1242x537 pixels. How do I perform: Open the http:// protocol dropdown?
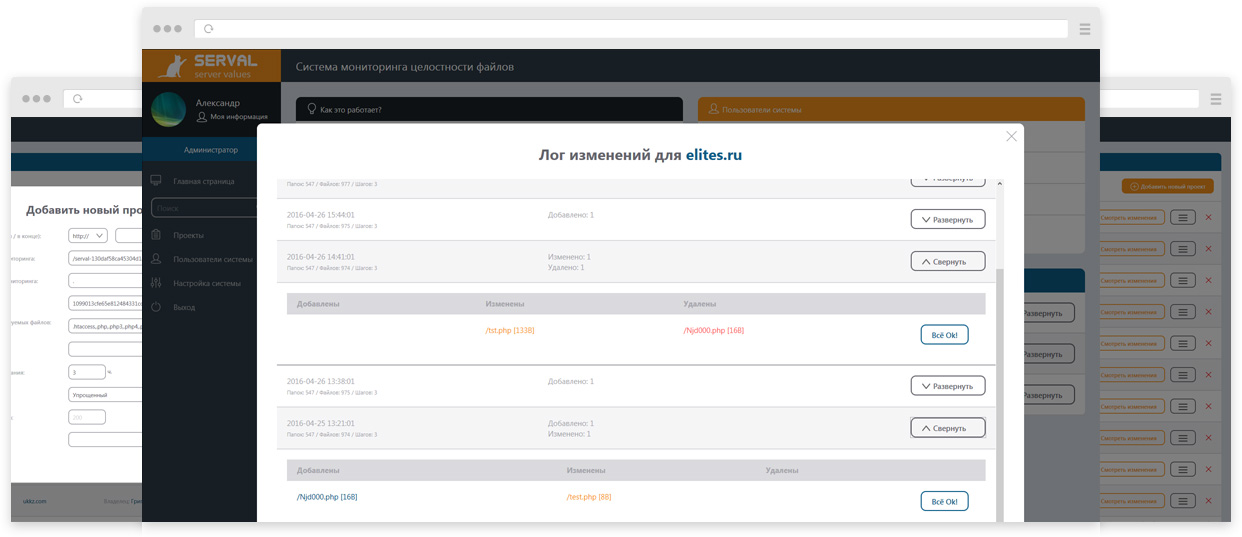click(88, 236)
